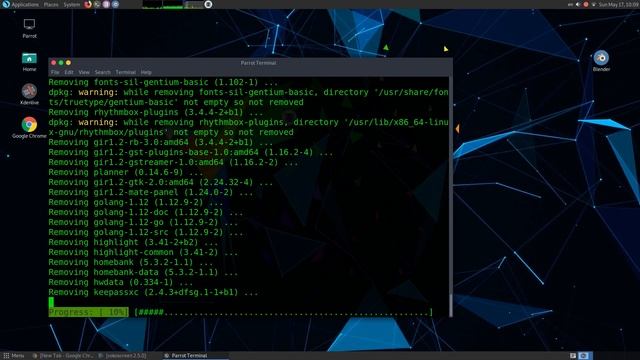Click 'Removing fonts-sil-gentium-basic (1.102-1)' line

[x=163, y=82]
